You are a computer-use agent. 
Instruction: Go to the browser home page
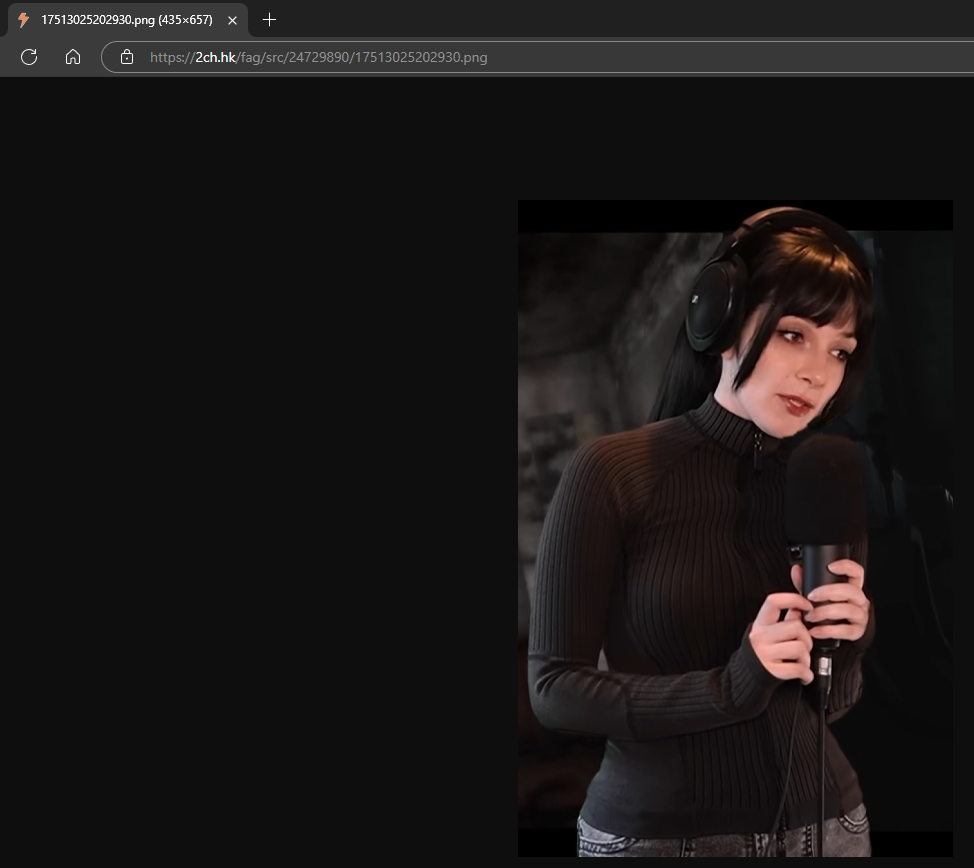(73, 57)
